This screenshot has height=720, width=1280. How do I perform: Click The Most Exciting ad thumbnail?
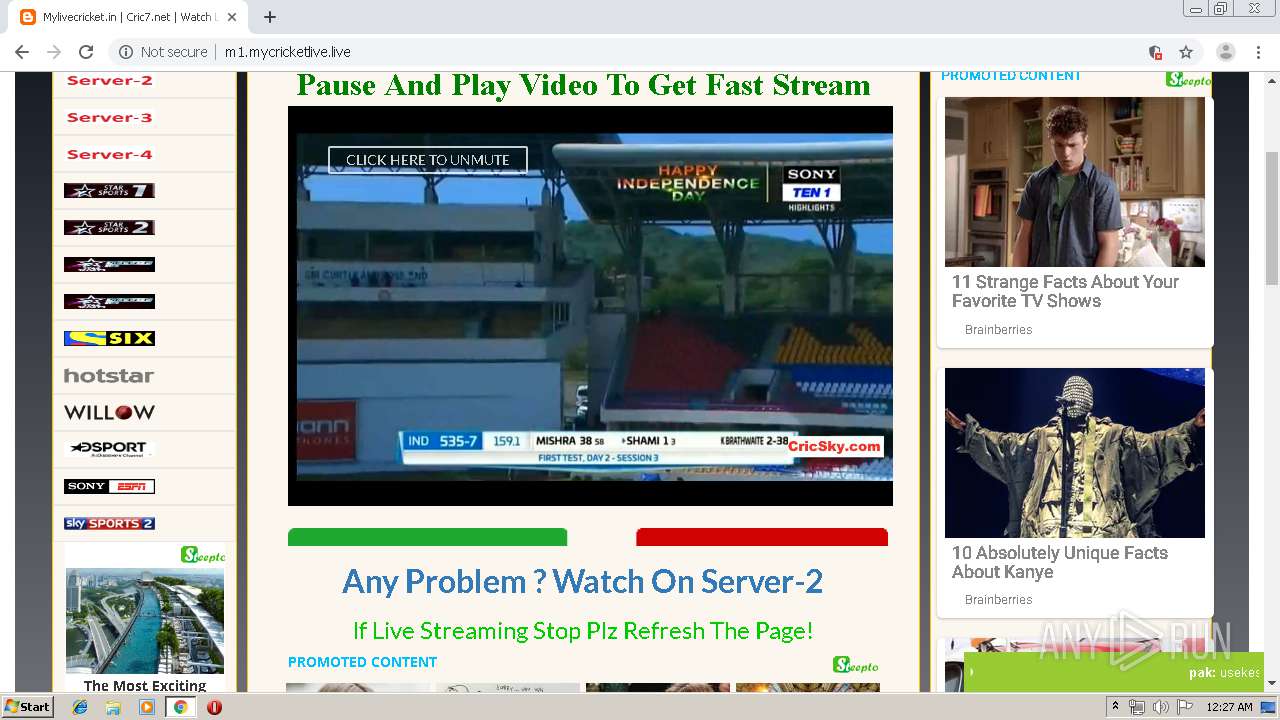(x=145, y=621)
